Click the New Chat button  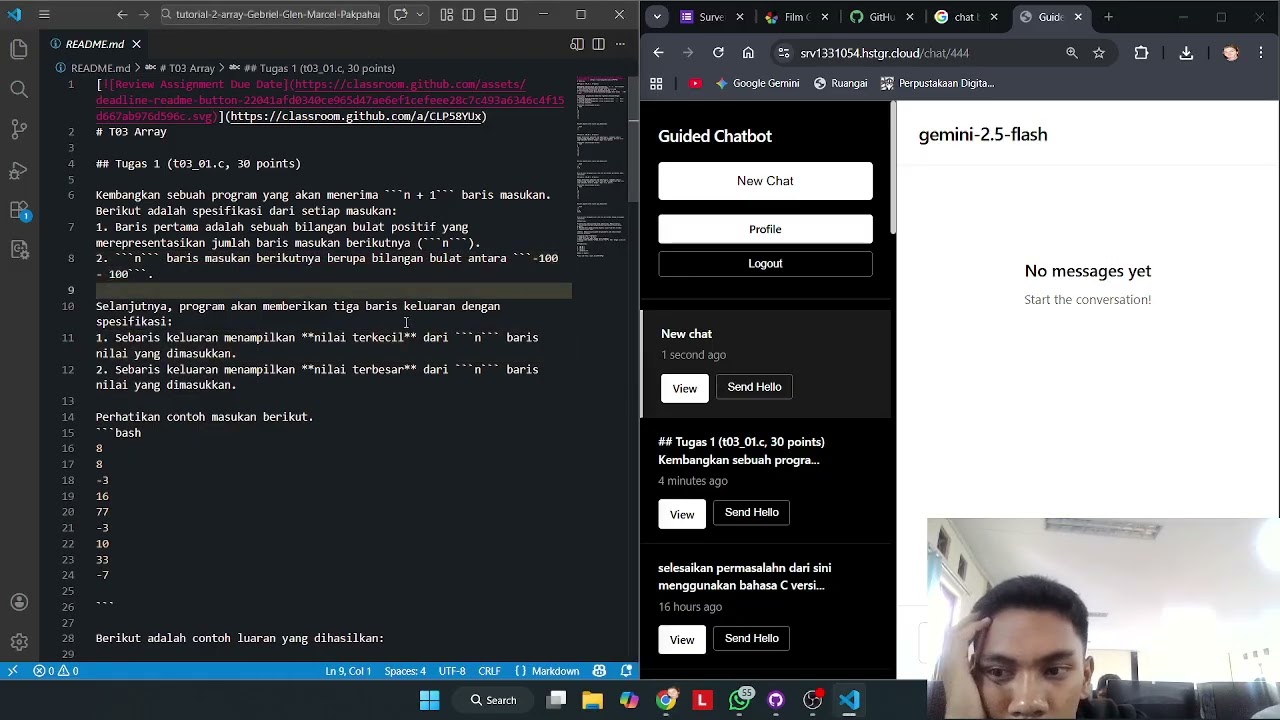(765, 181)
